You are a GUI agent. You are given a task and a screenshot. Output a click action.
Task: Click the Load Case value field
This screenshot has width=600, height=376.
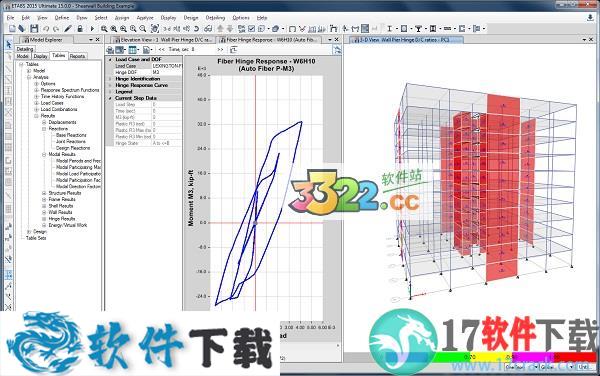tap(167, 66)
